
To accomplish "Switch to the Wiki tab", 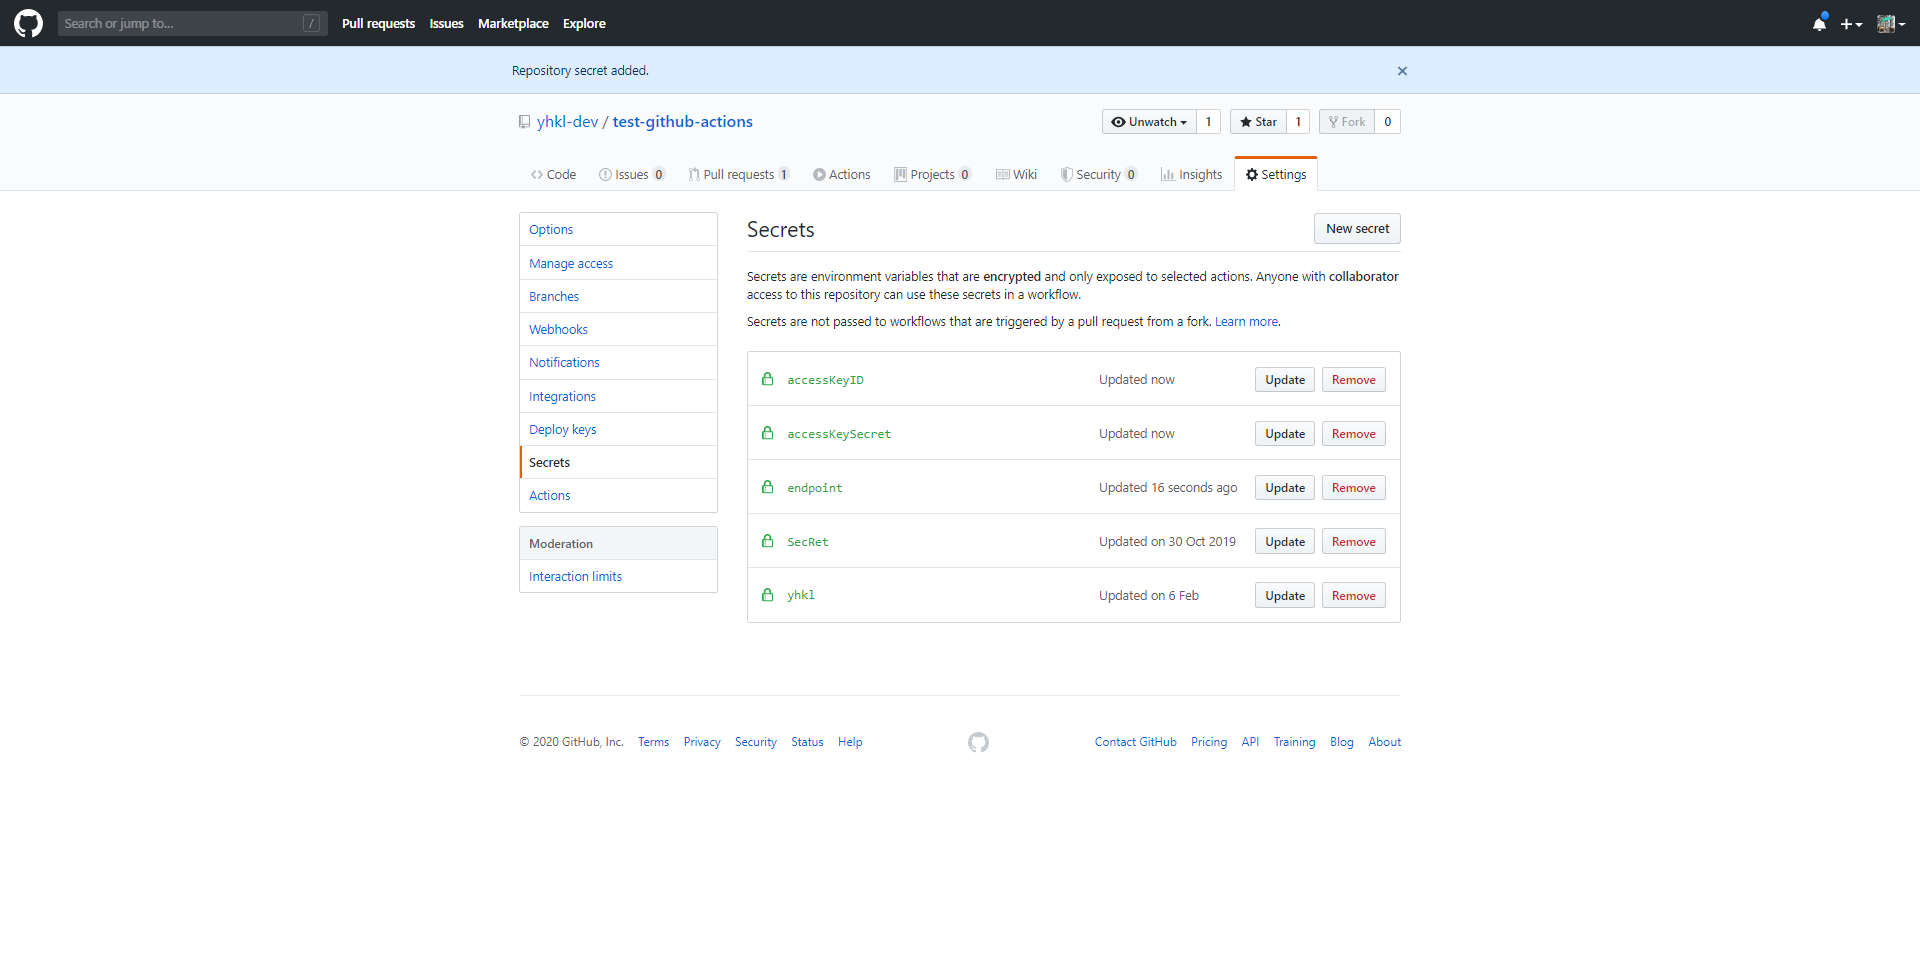I will (x=1017, y=175).
